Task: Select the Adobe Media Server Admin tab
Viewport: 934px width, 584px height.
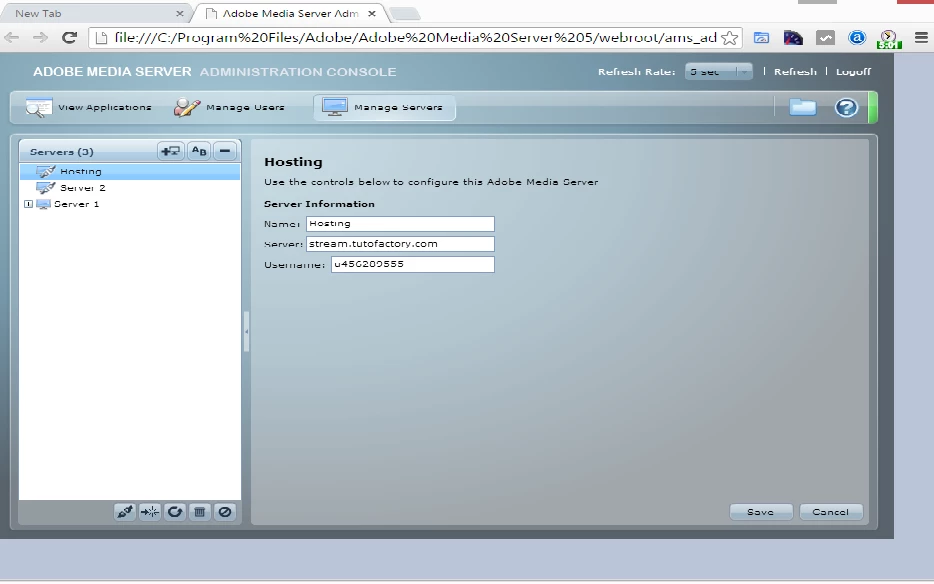Action: click(x=291, y=14)
